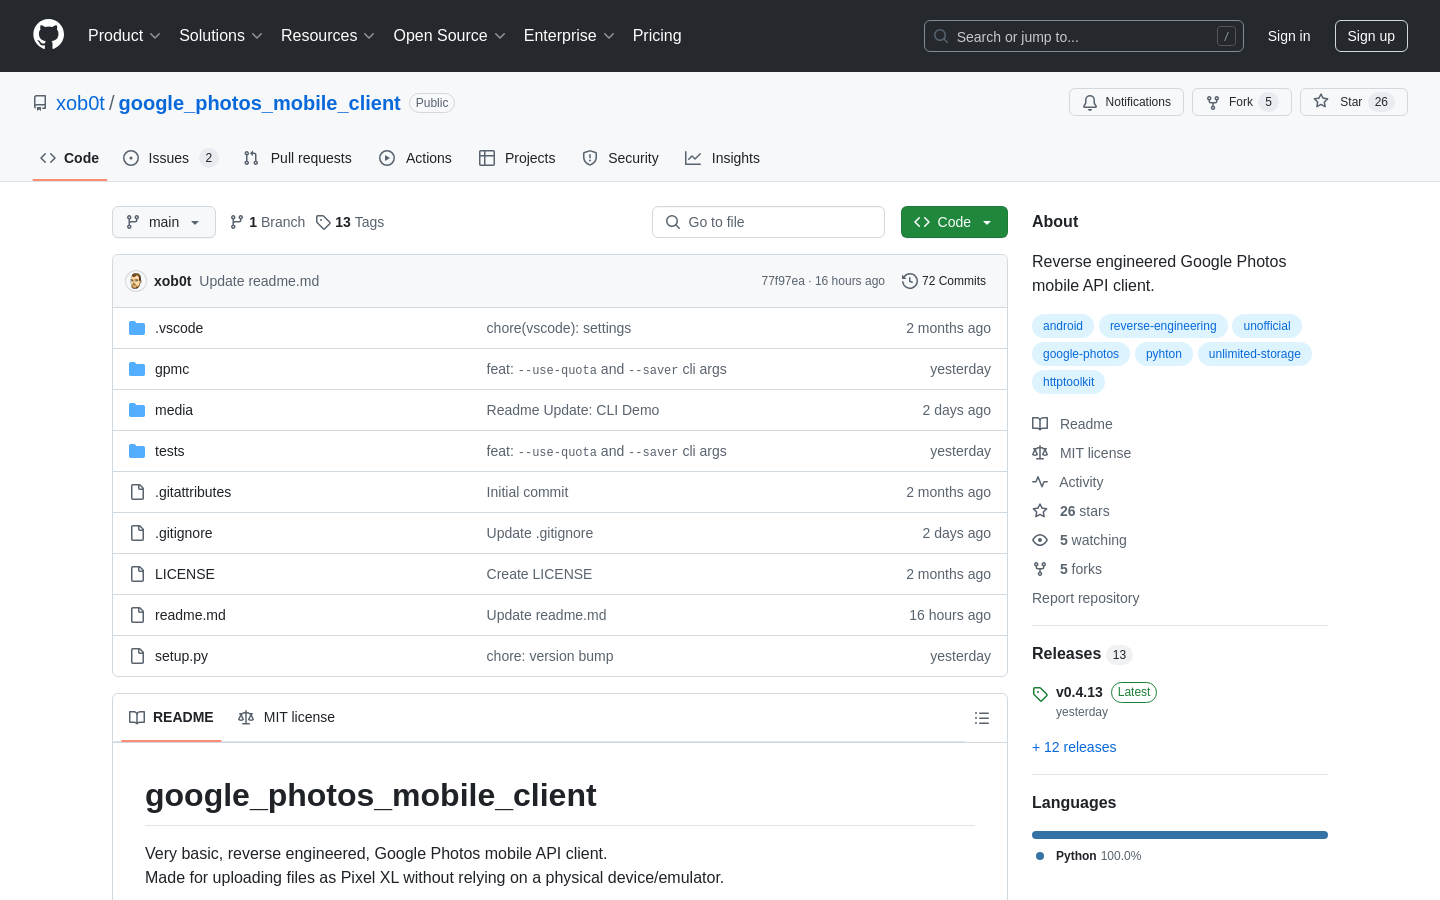Open the Projects tab
This screenshot has height=900, width=1440.
pos(517,158)
